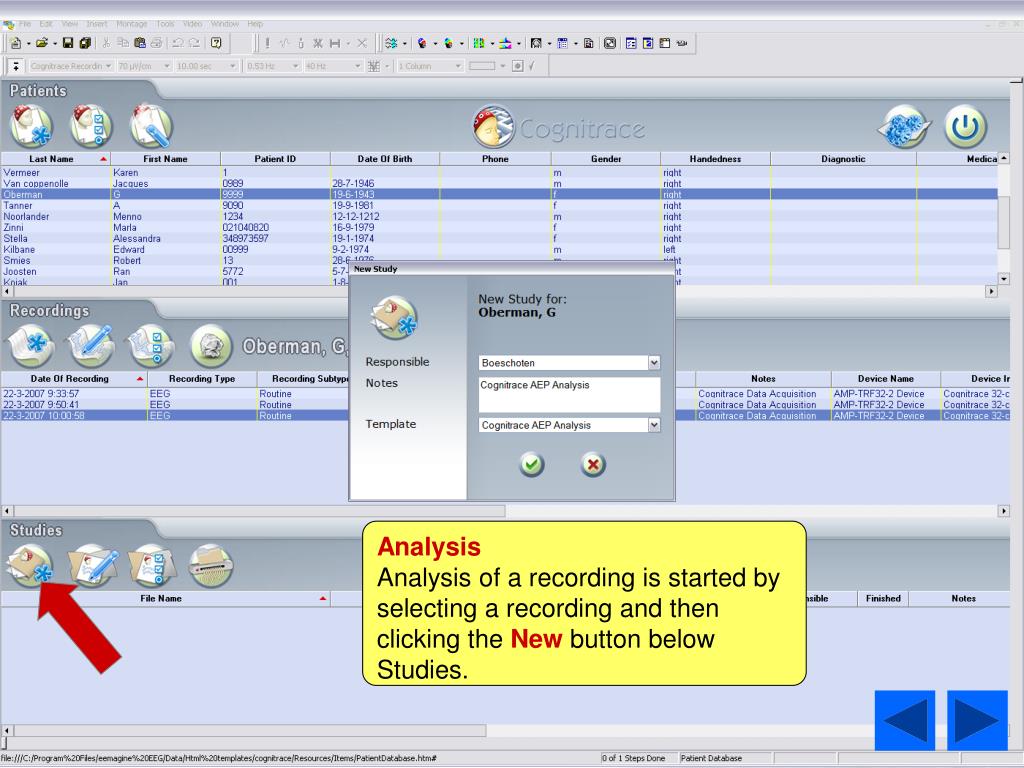Open study properties checklist icon under Studies
Image resolution: width=1024 pixels, height=768 pixels.
pyautogui.click(x=152, y=566)
